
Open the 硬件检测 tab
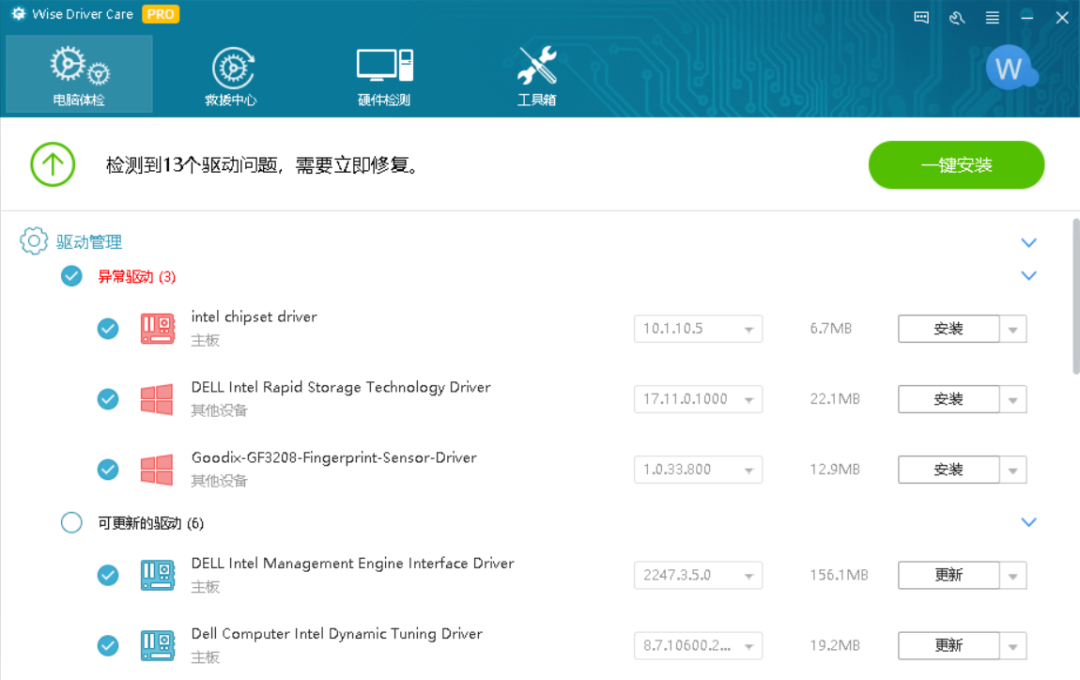384,74
